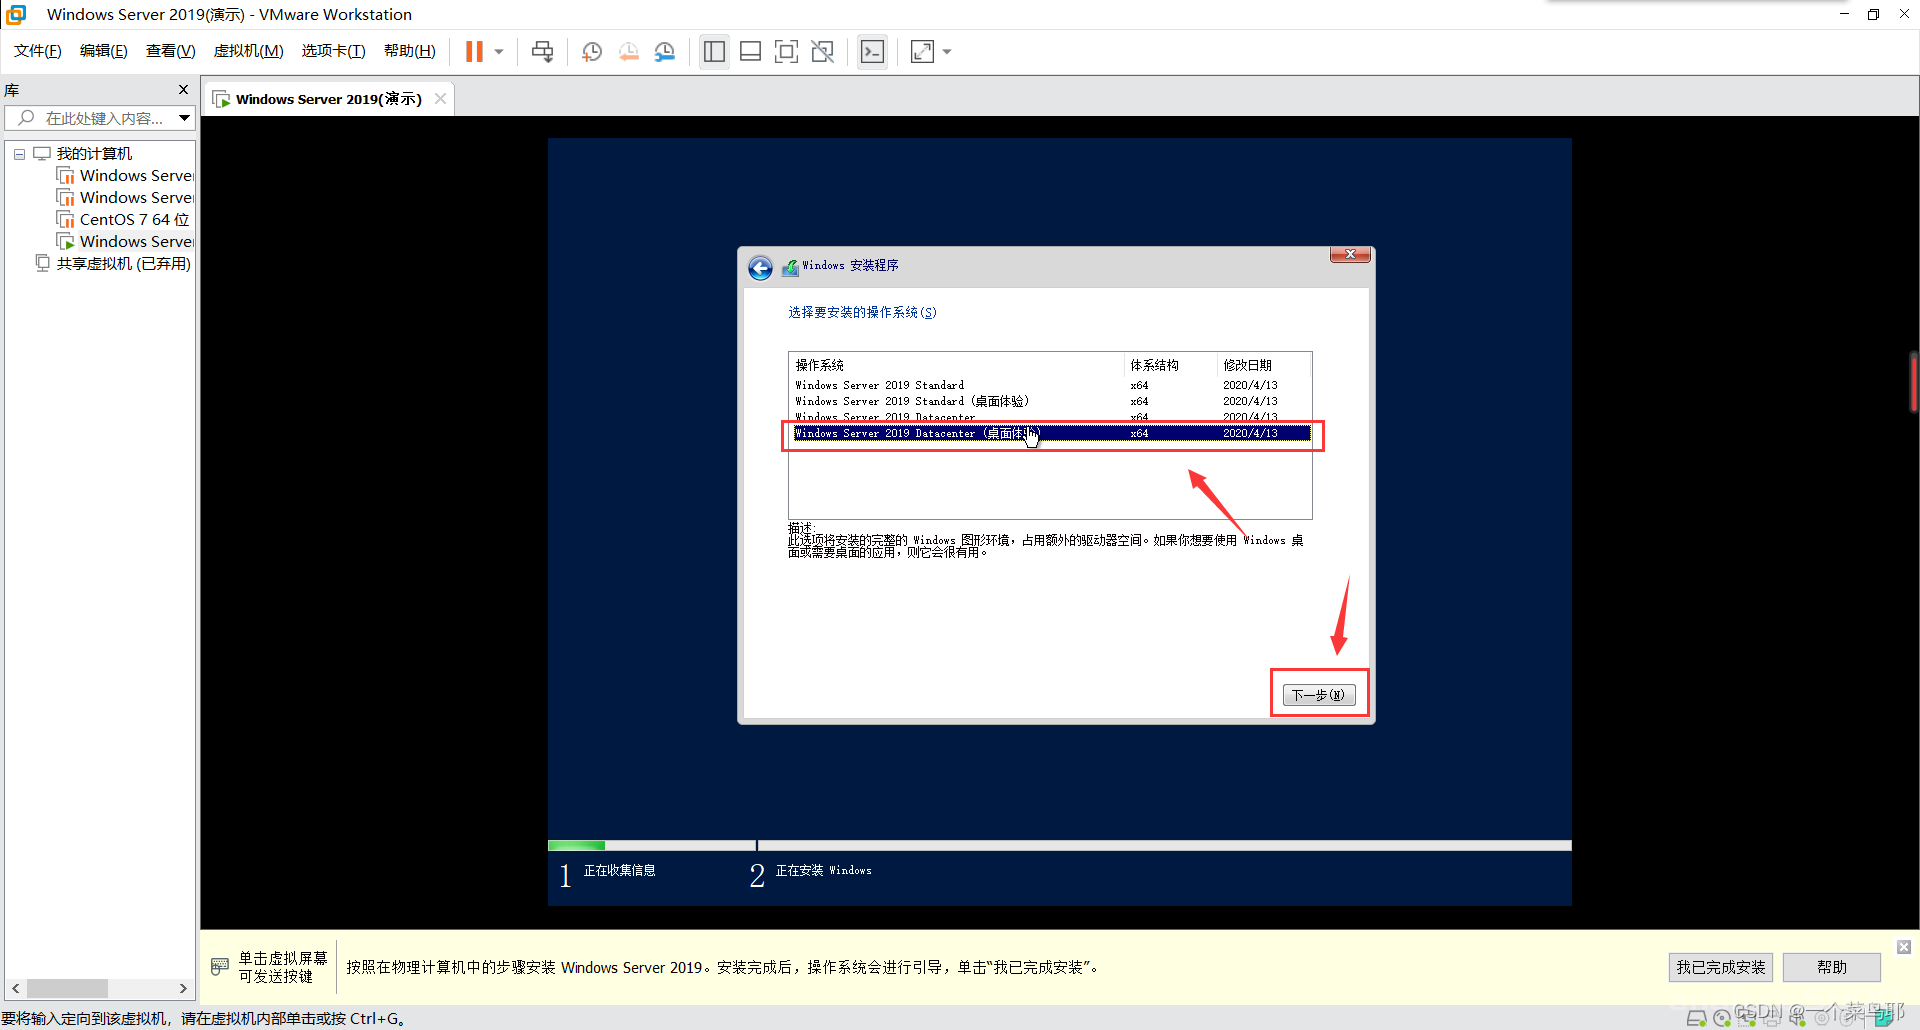This screenshot has width=1920, height=1030.
Task: Open the 文件 menu
Action: tap(37, 51)
